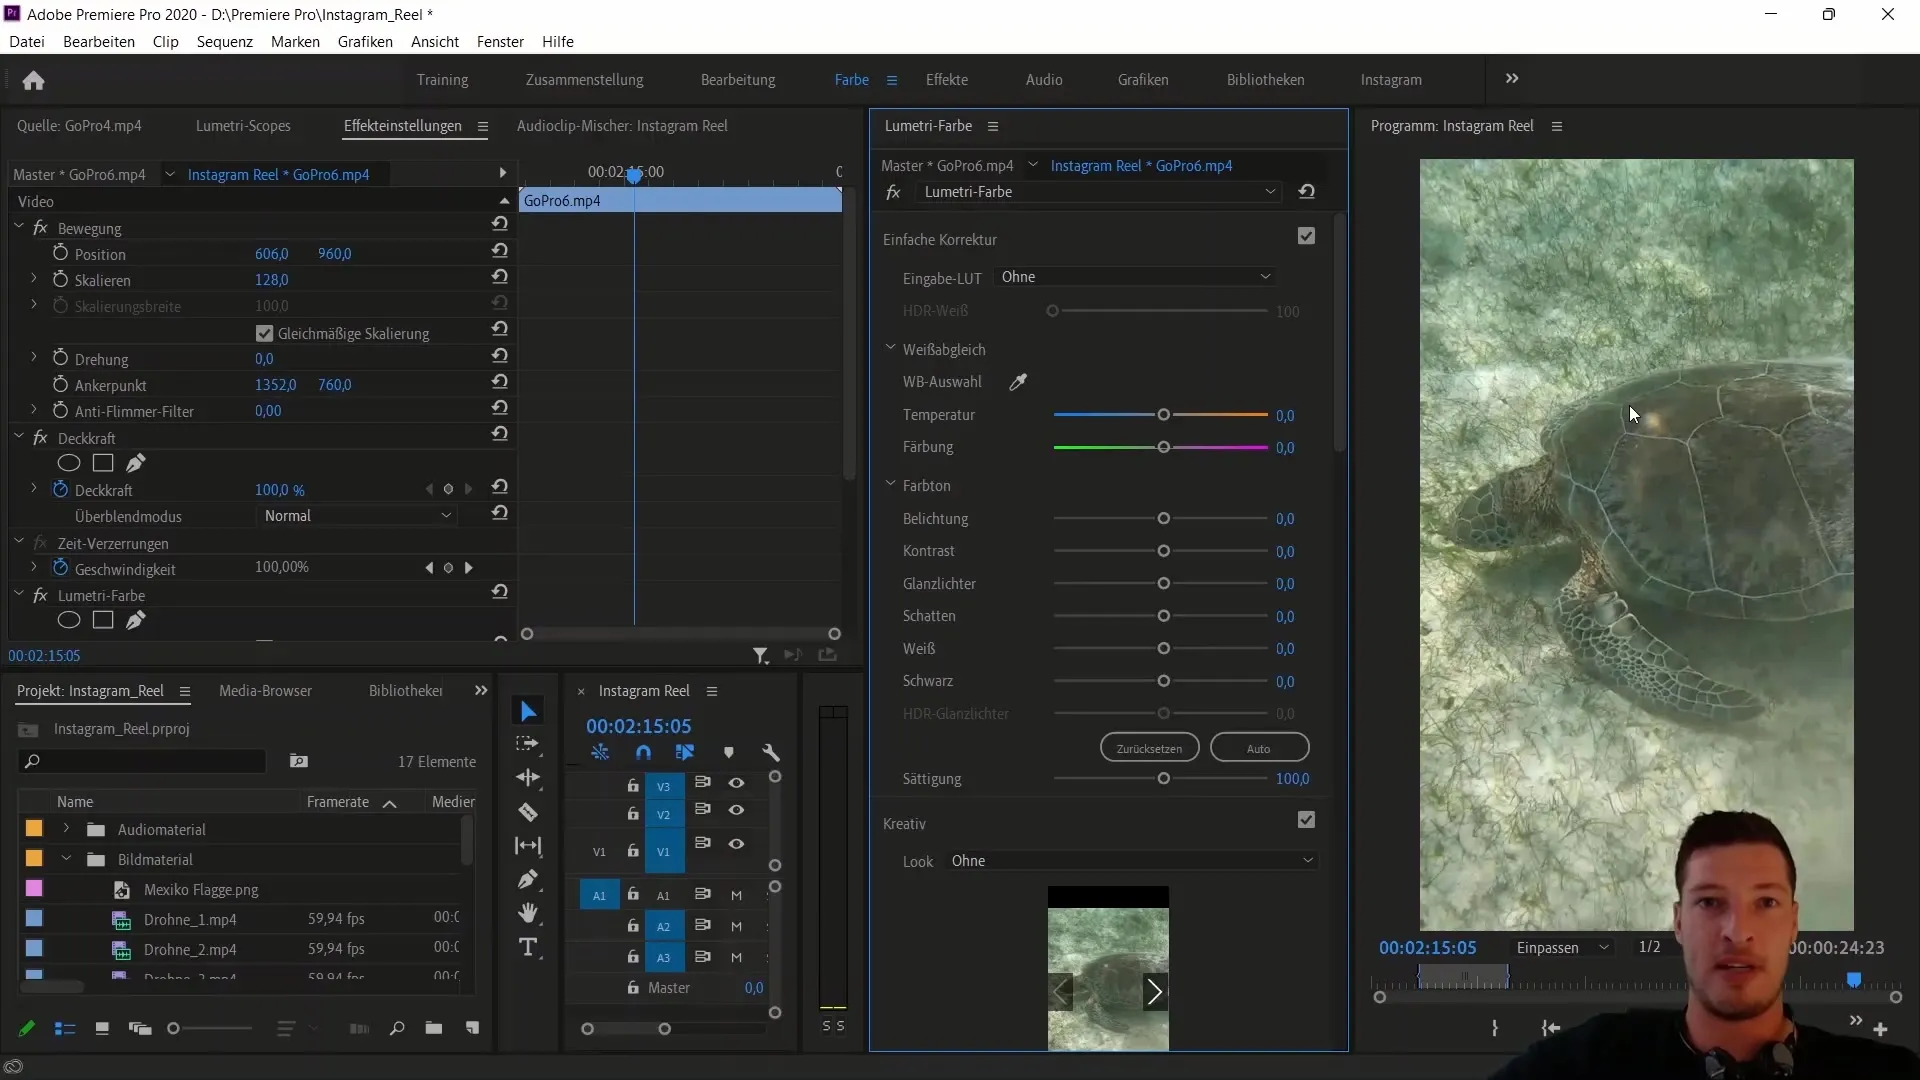This screenshot has width=1920, height=1080.
Task: Show overflow workspaces chevron
Action: click(x=1512, y=79)
